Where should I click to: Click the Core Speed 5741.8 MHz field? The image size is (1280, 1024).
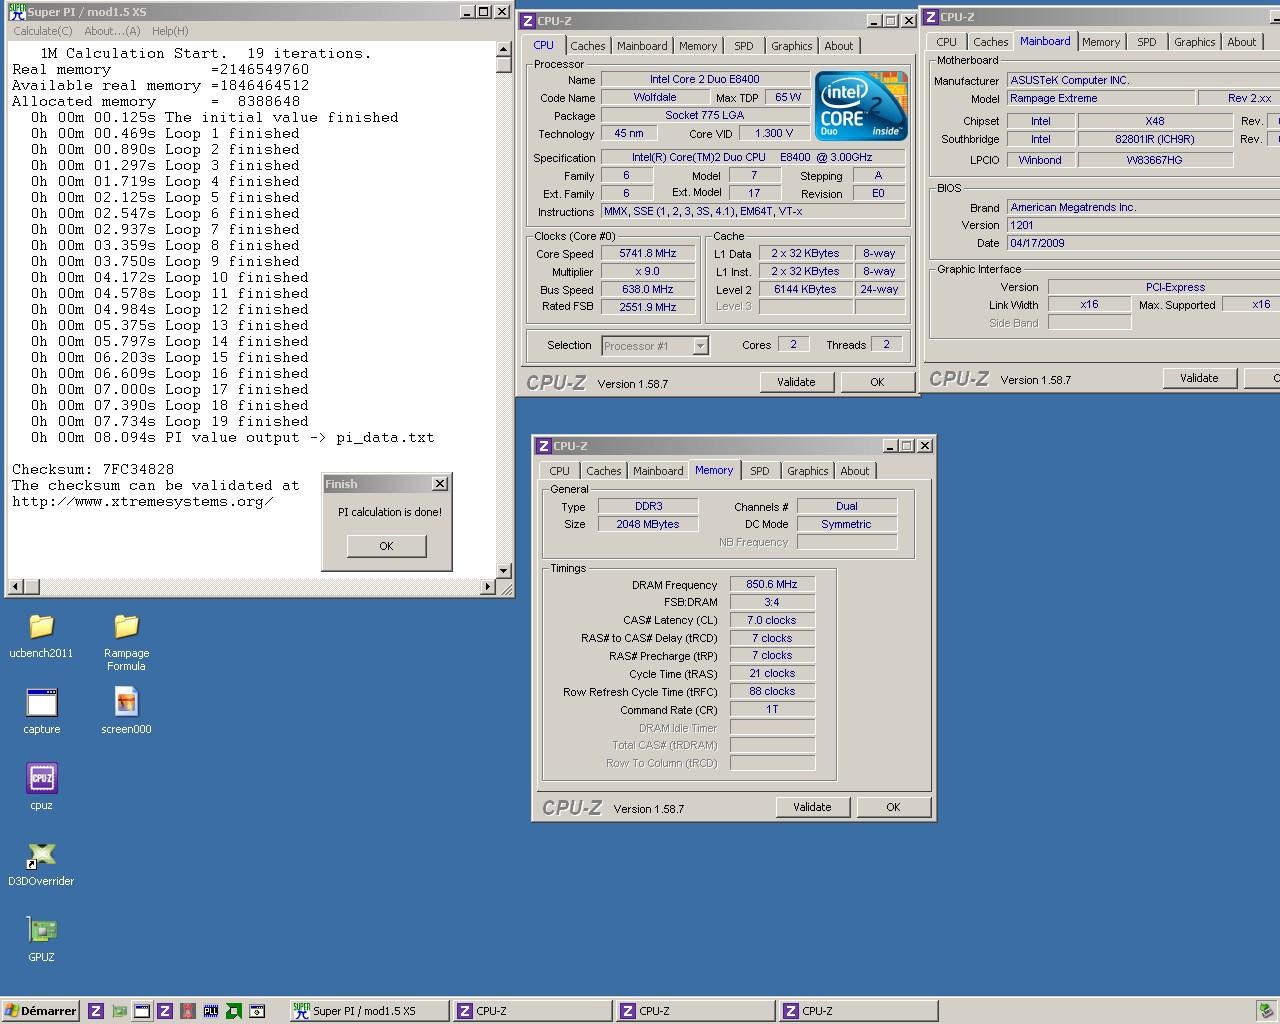coord(648,254)
